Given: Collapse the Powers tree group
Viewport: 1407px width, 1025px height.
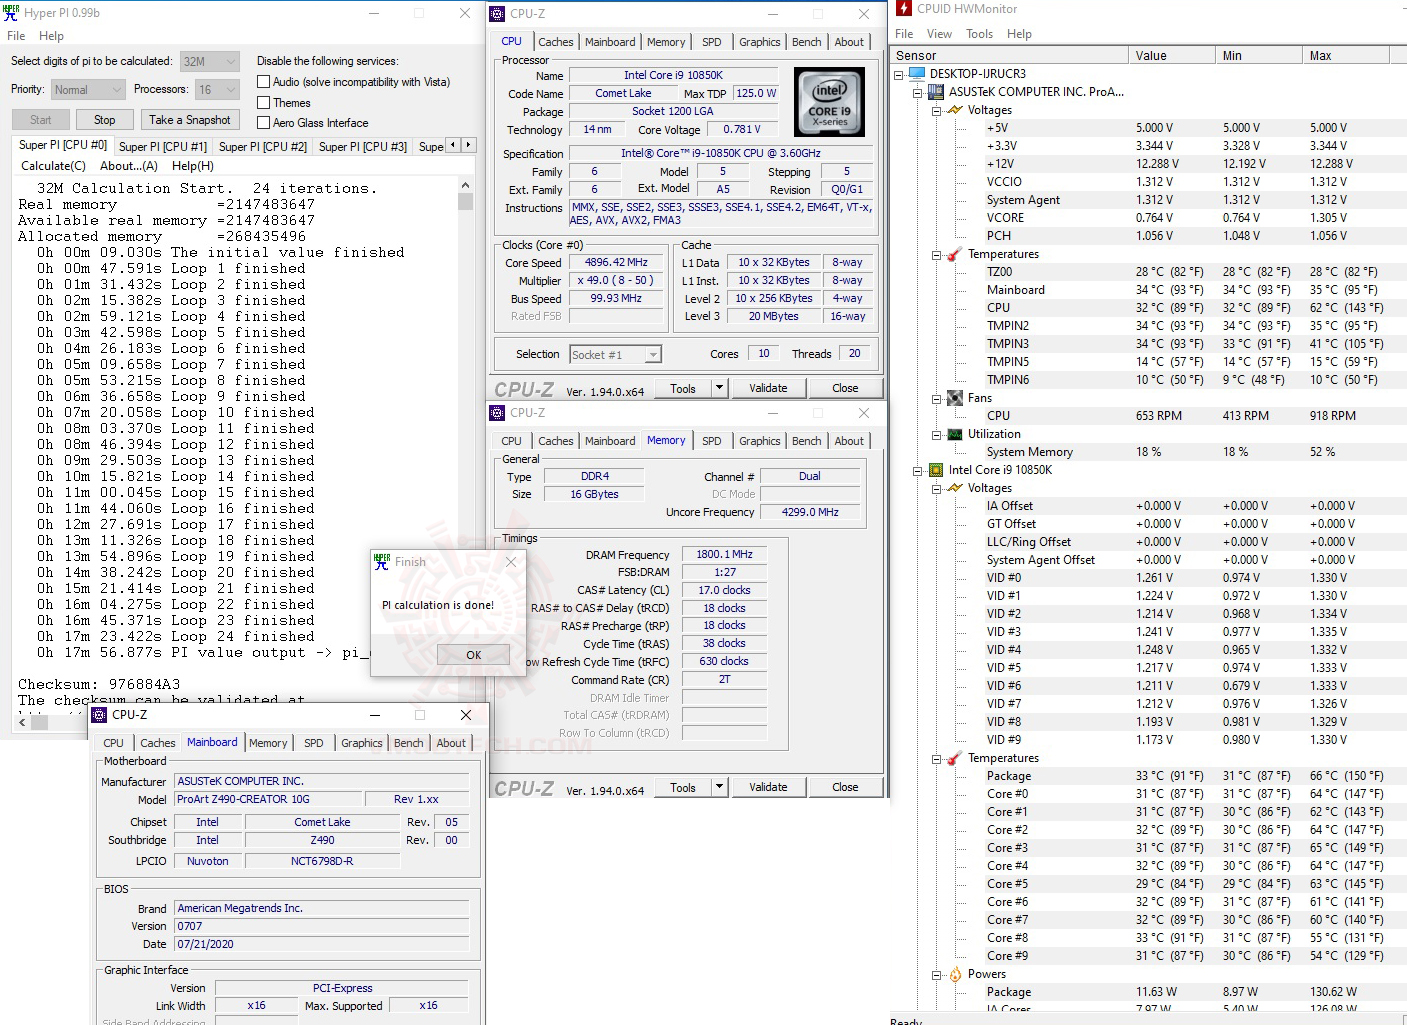Looking at the screenshot, I should click(936, 974).
